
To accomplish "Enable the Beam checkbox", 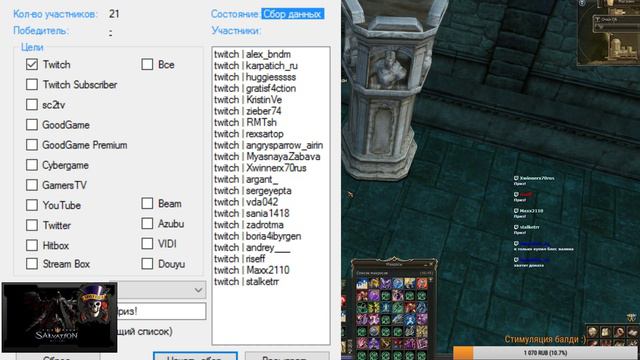I will tap(147, 203).
